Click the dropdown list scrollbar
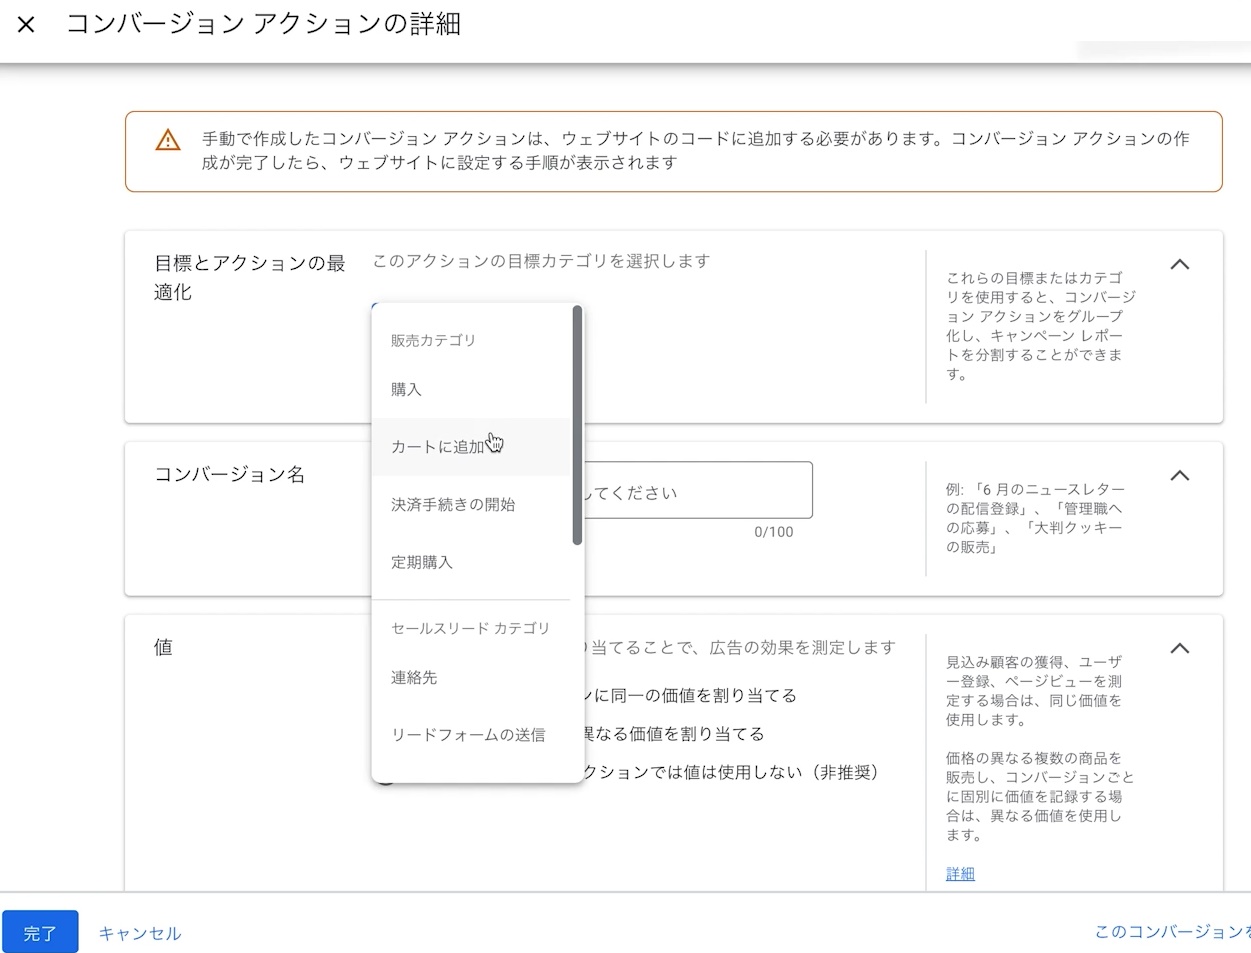This screenshot has height=953, width=1251. point(577,426)
